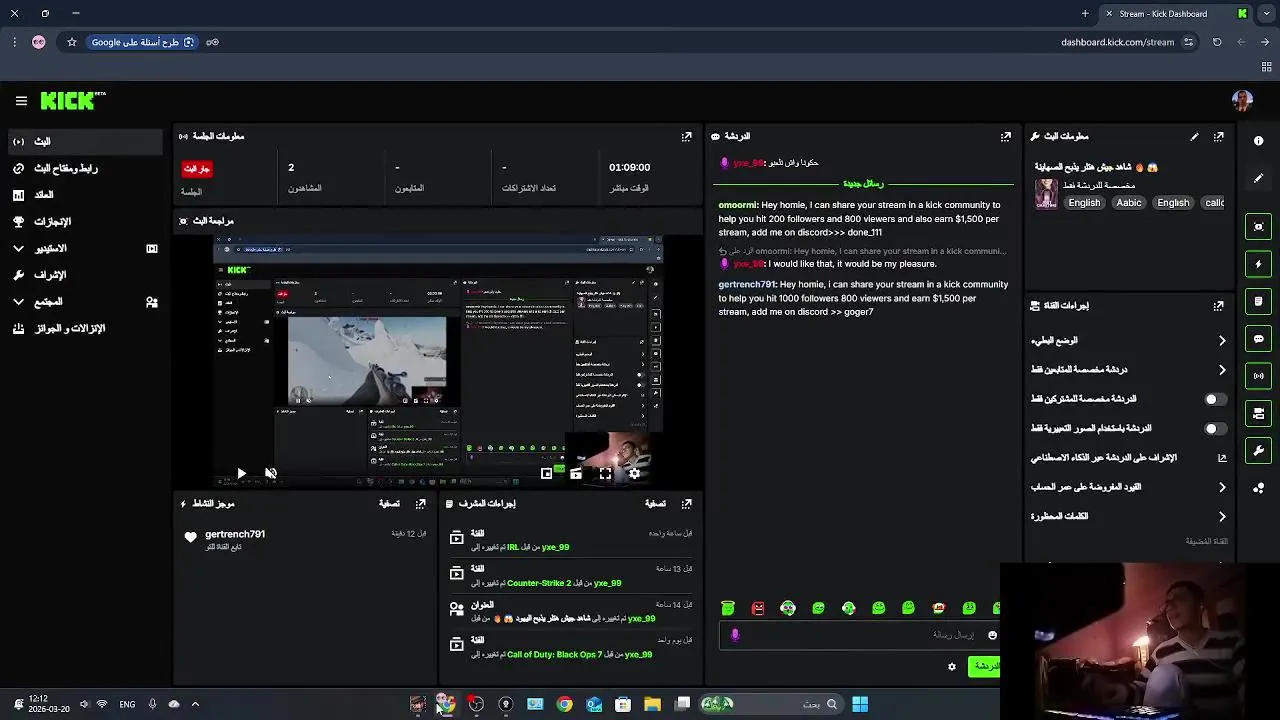Open AI chat moderation external link
The image size is (1280, 720).
pos(1222,458)
